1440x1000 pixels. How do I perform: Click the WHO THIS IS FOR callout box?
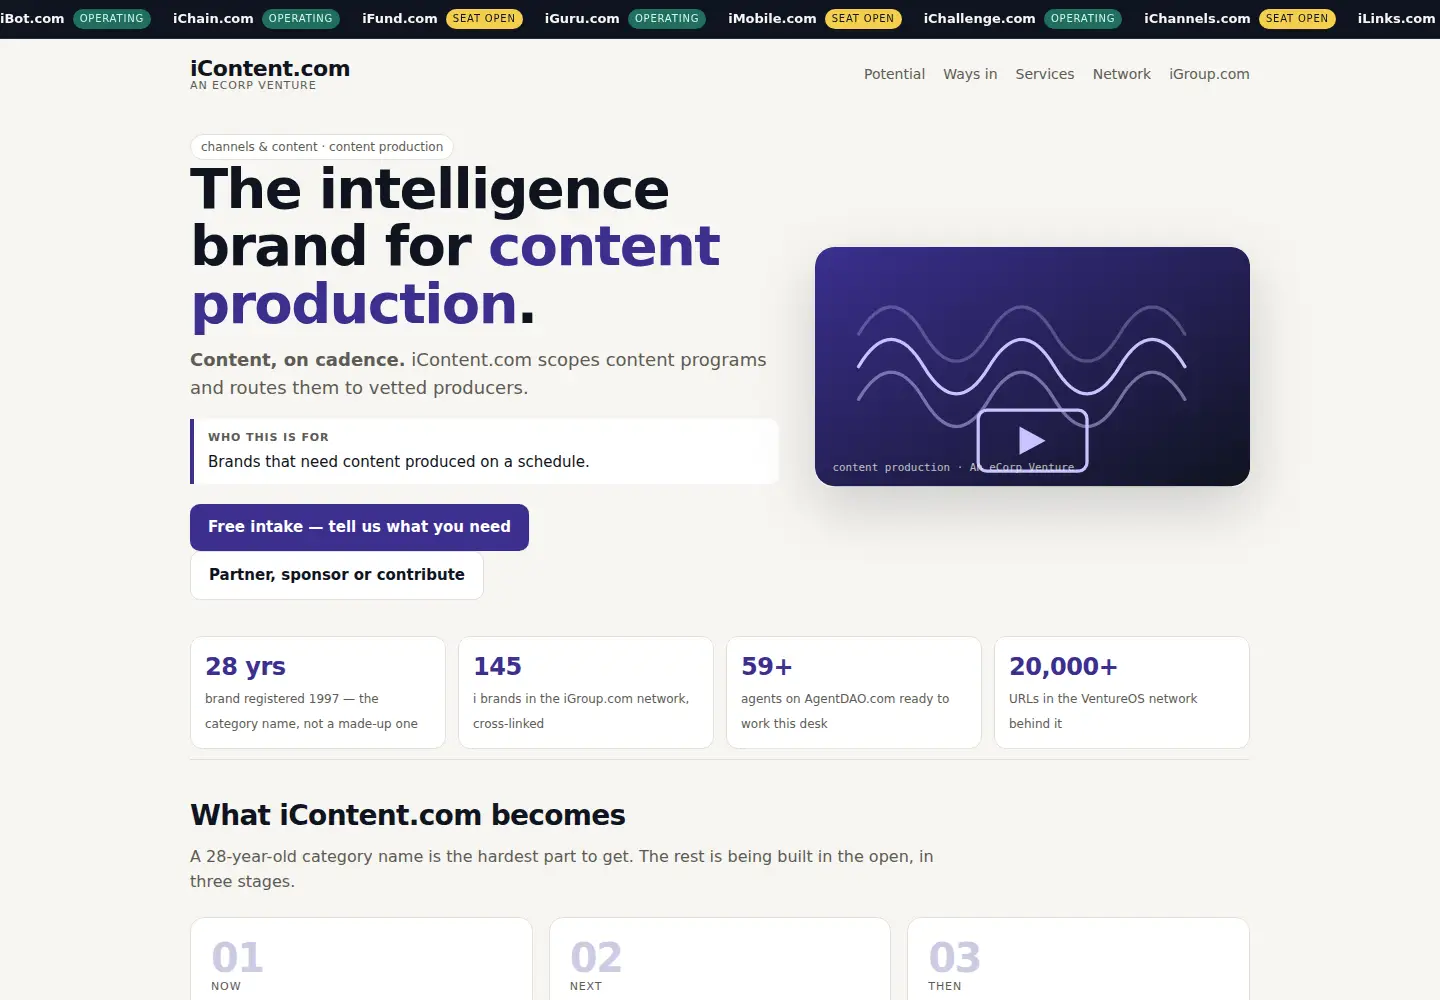coord(484,451)
